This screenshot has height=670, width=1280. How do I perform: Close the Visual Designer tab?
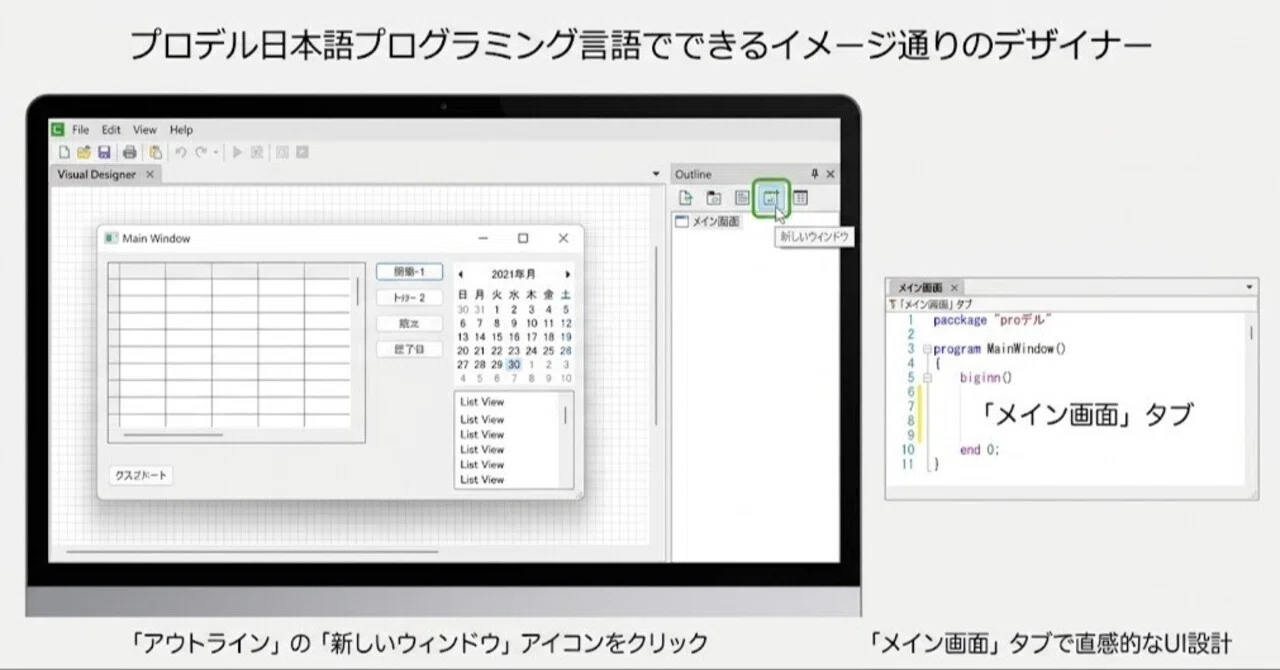coord(150,174)
